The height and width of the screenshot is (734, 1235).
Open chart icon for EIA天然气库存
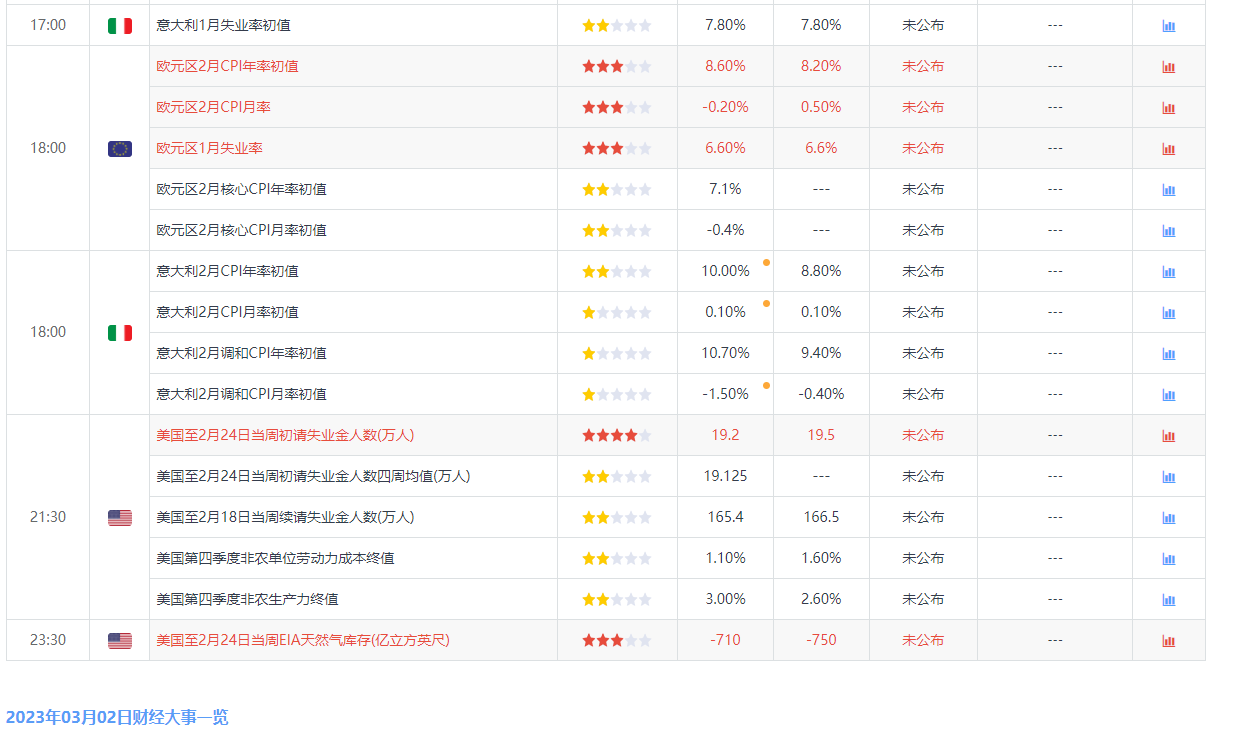coord(1169,641)
